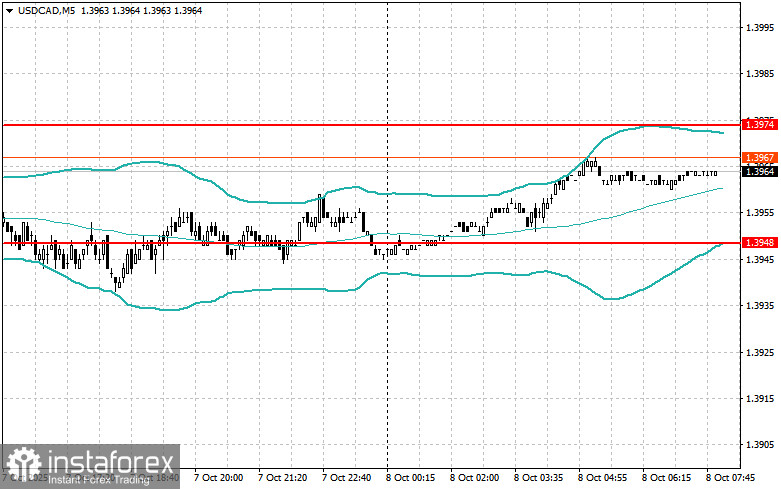Click the 7 Oct 21:20 time label

(x=282, y=478)
